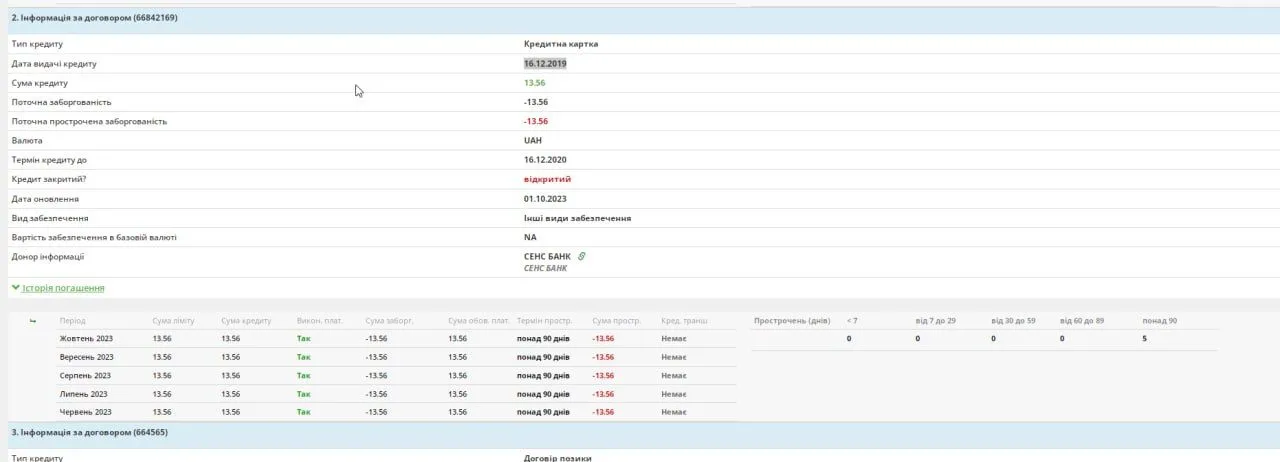Click section header for contract 66842169
Screen dimensions: 1280x462
[x=94, y=17]
